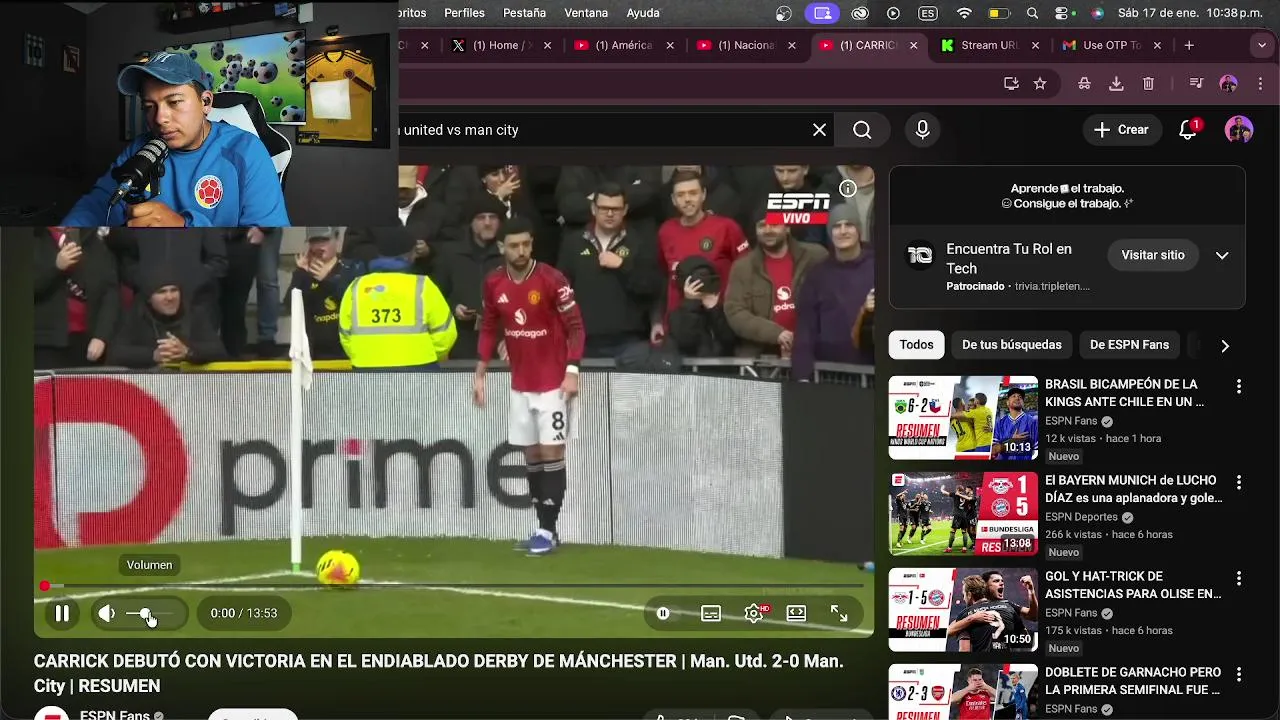
Task: Open the tab search dropdown arrow
Action: tap(1263, 45)
